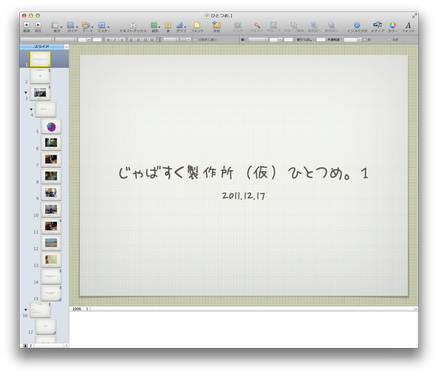Collapse the slide 16 disclosure triangle
Image resolution: width=438 pixels, height=375 pixels.
[26, 310]
